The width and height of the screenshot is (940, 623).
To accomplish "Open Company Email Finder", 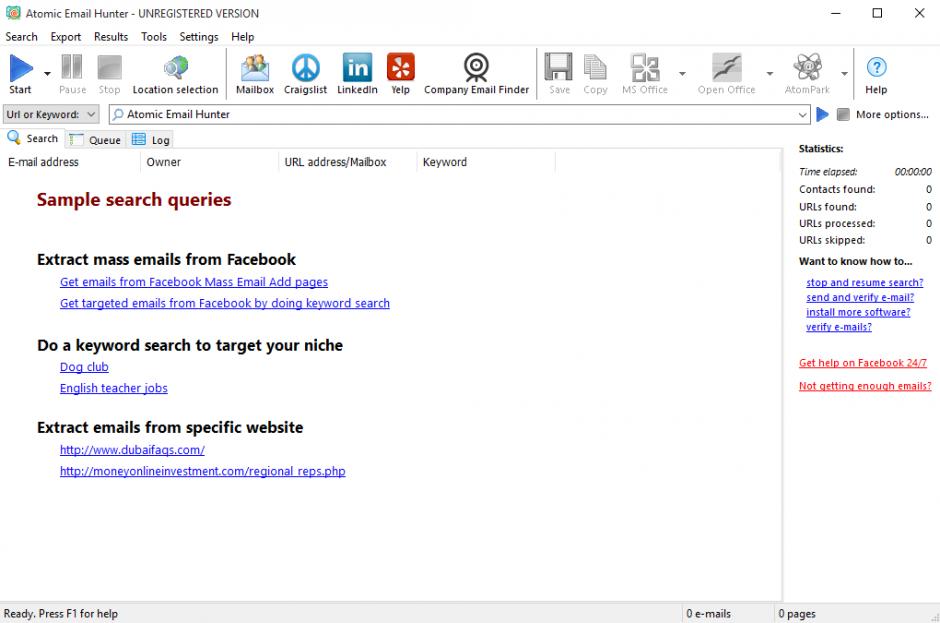I will tap(476, 74).
